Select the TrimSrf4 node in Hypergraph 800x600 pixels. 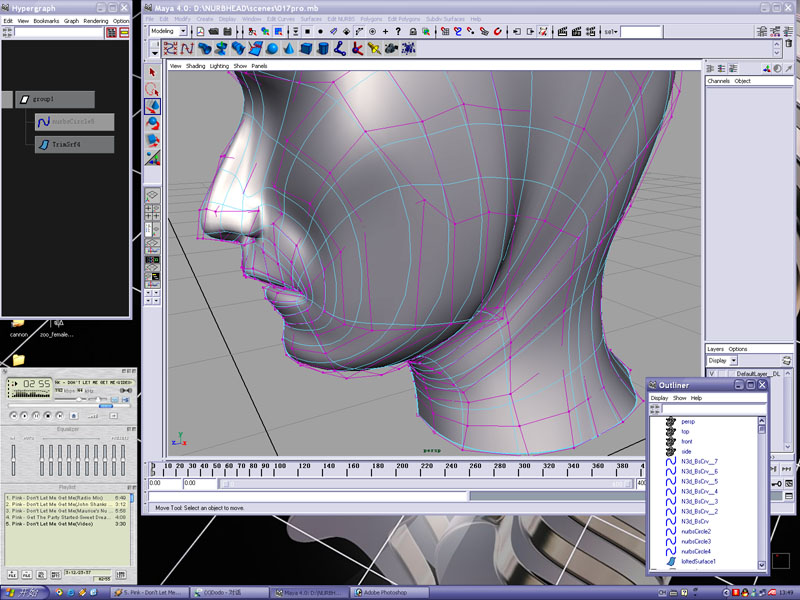point(74,144)
